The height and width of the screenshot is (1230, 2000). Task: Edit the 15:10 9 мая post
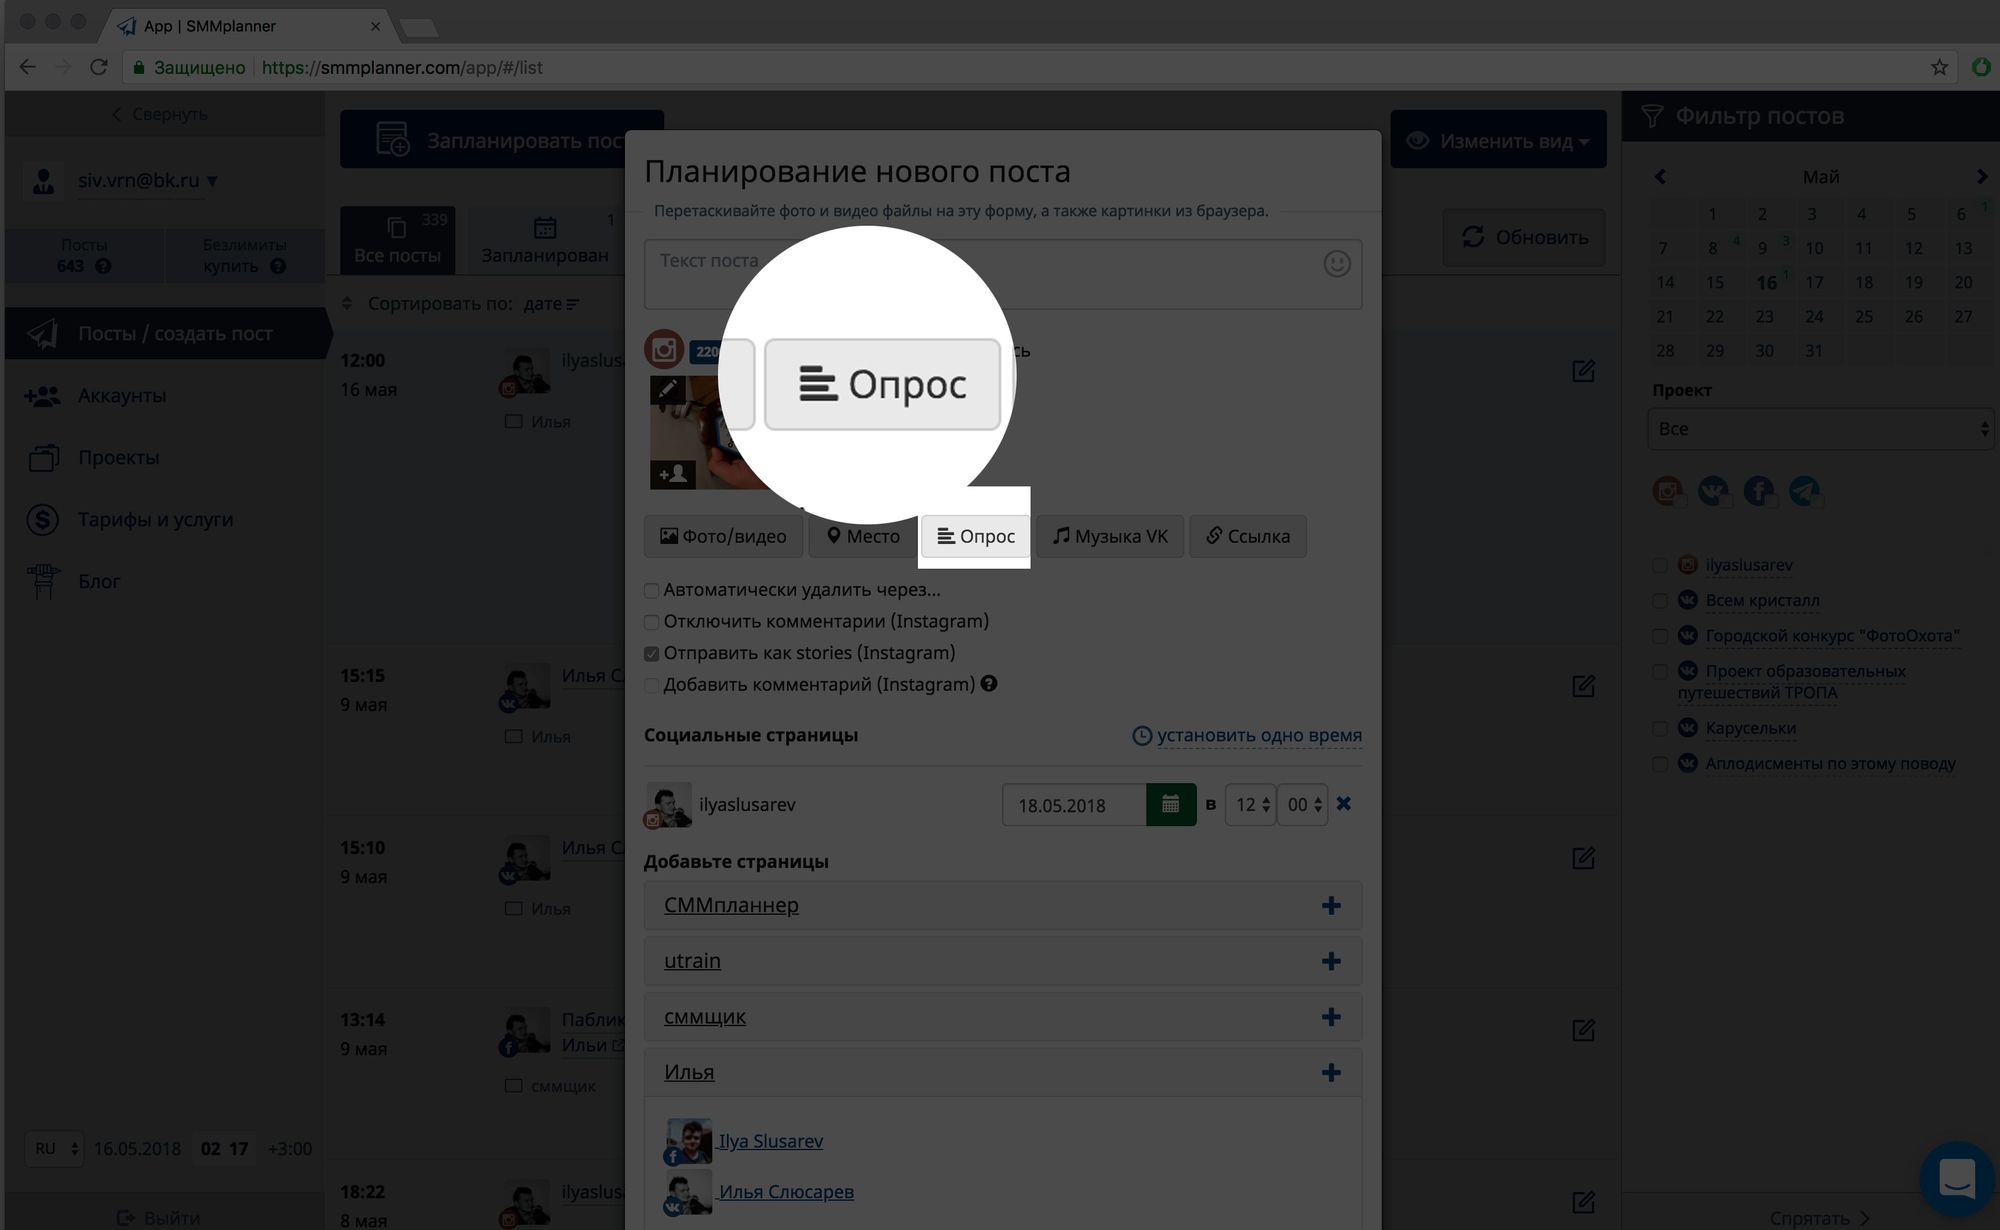pyautogui.click(x=1583, y=858)
